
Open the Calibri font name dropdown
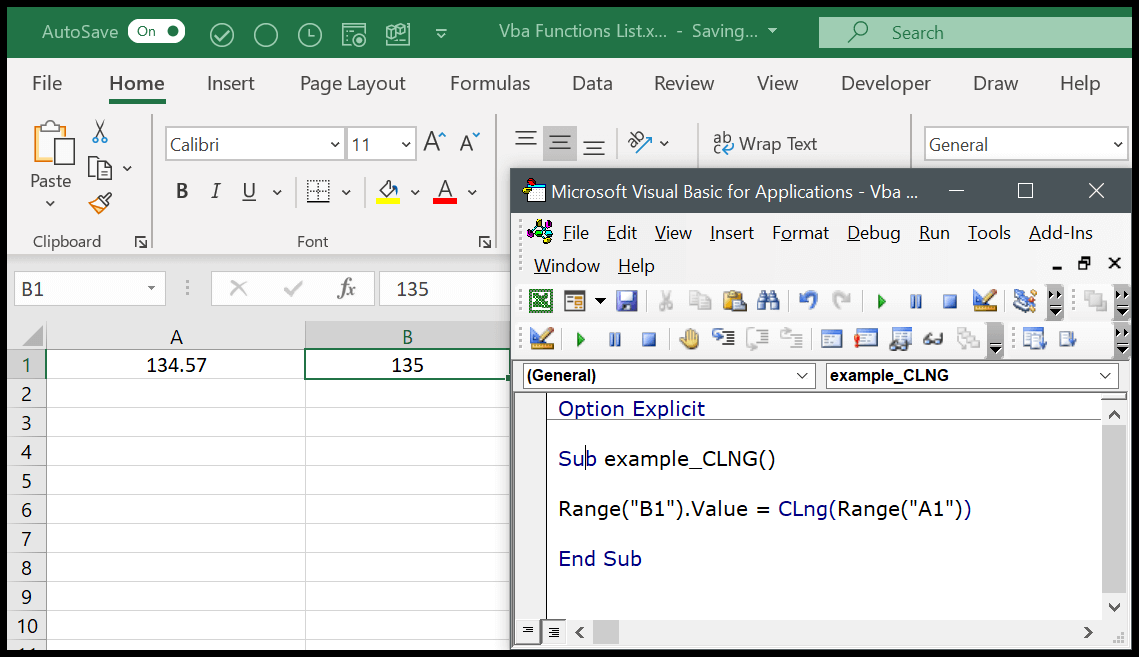point(335,145)
